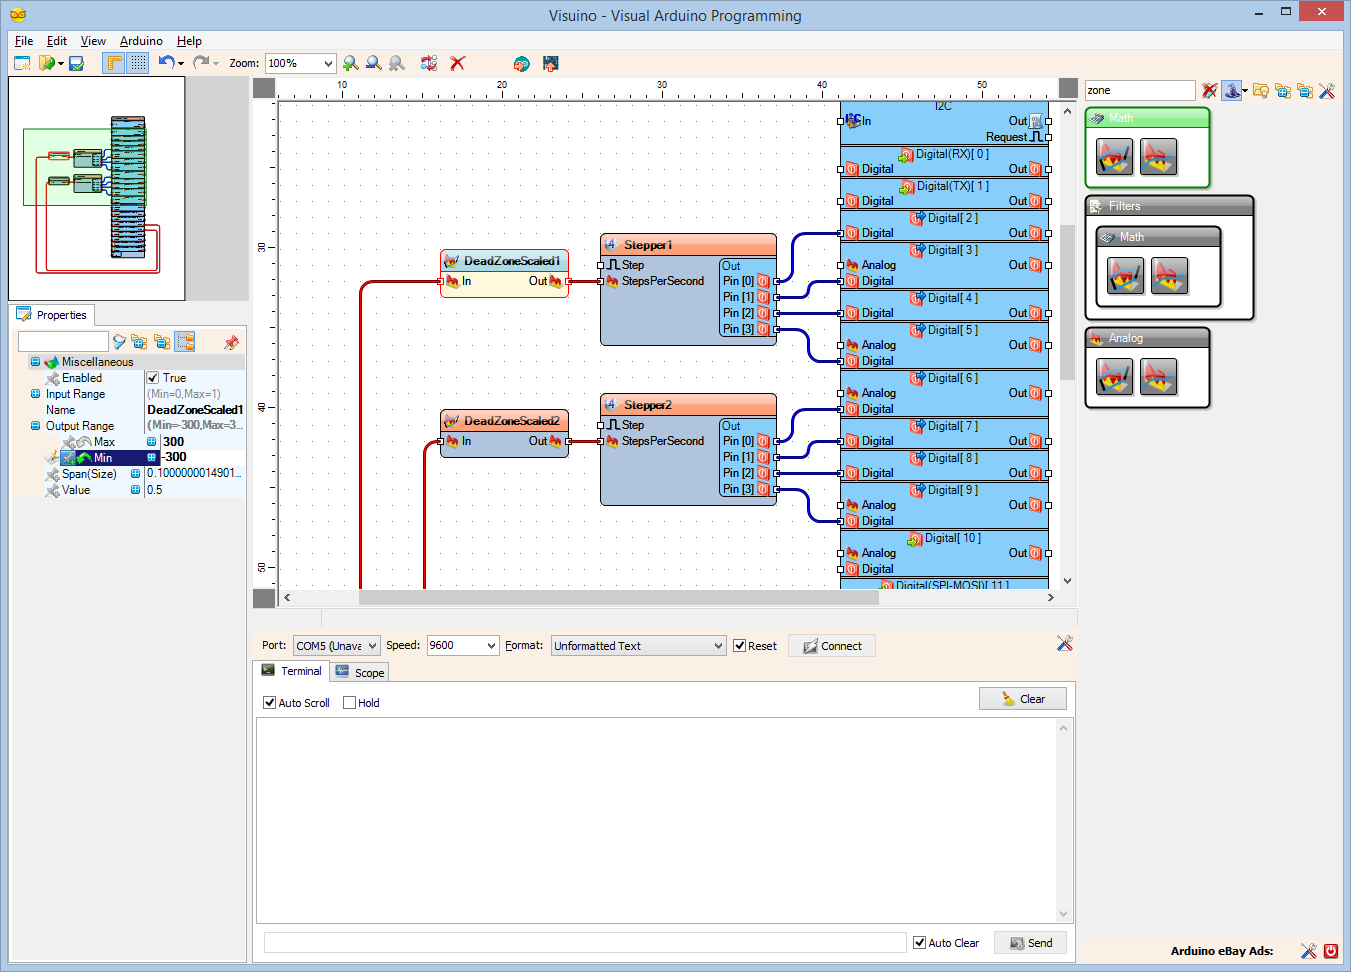The image size is (1351, 972).
Task: Click the red X delete icon
Action: [457, 62]
